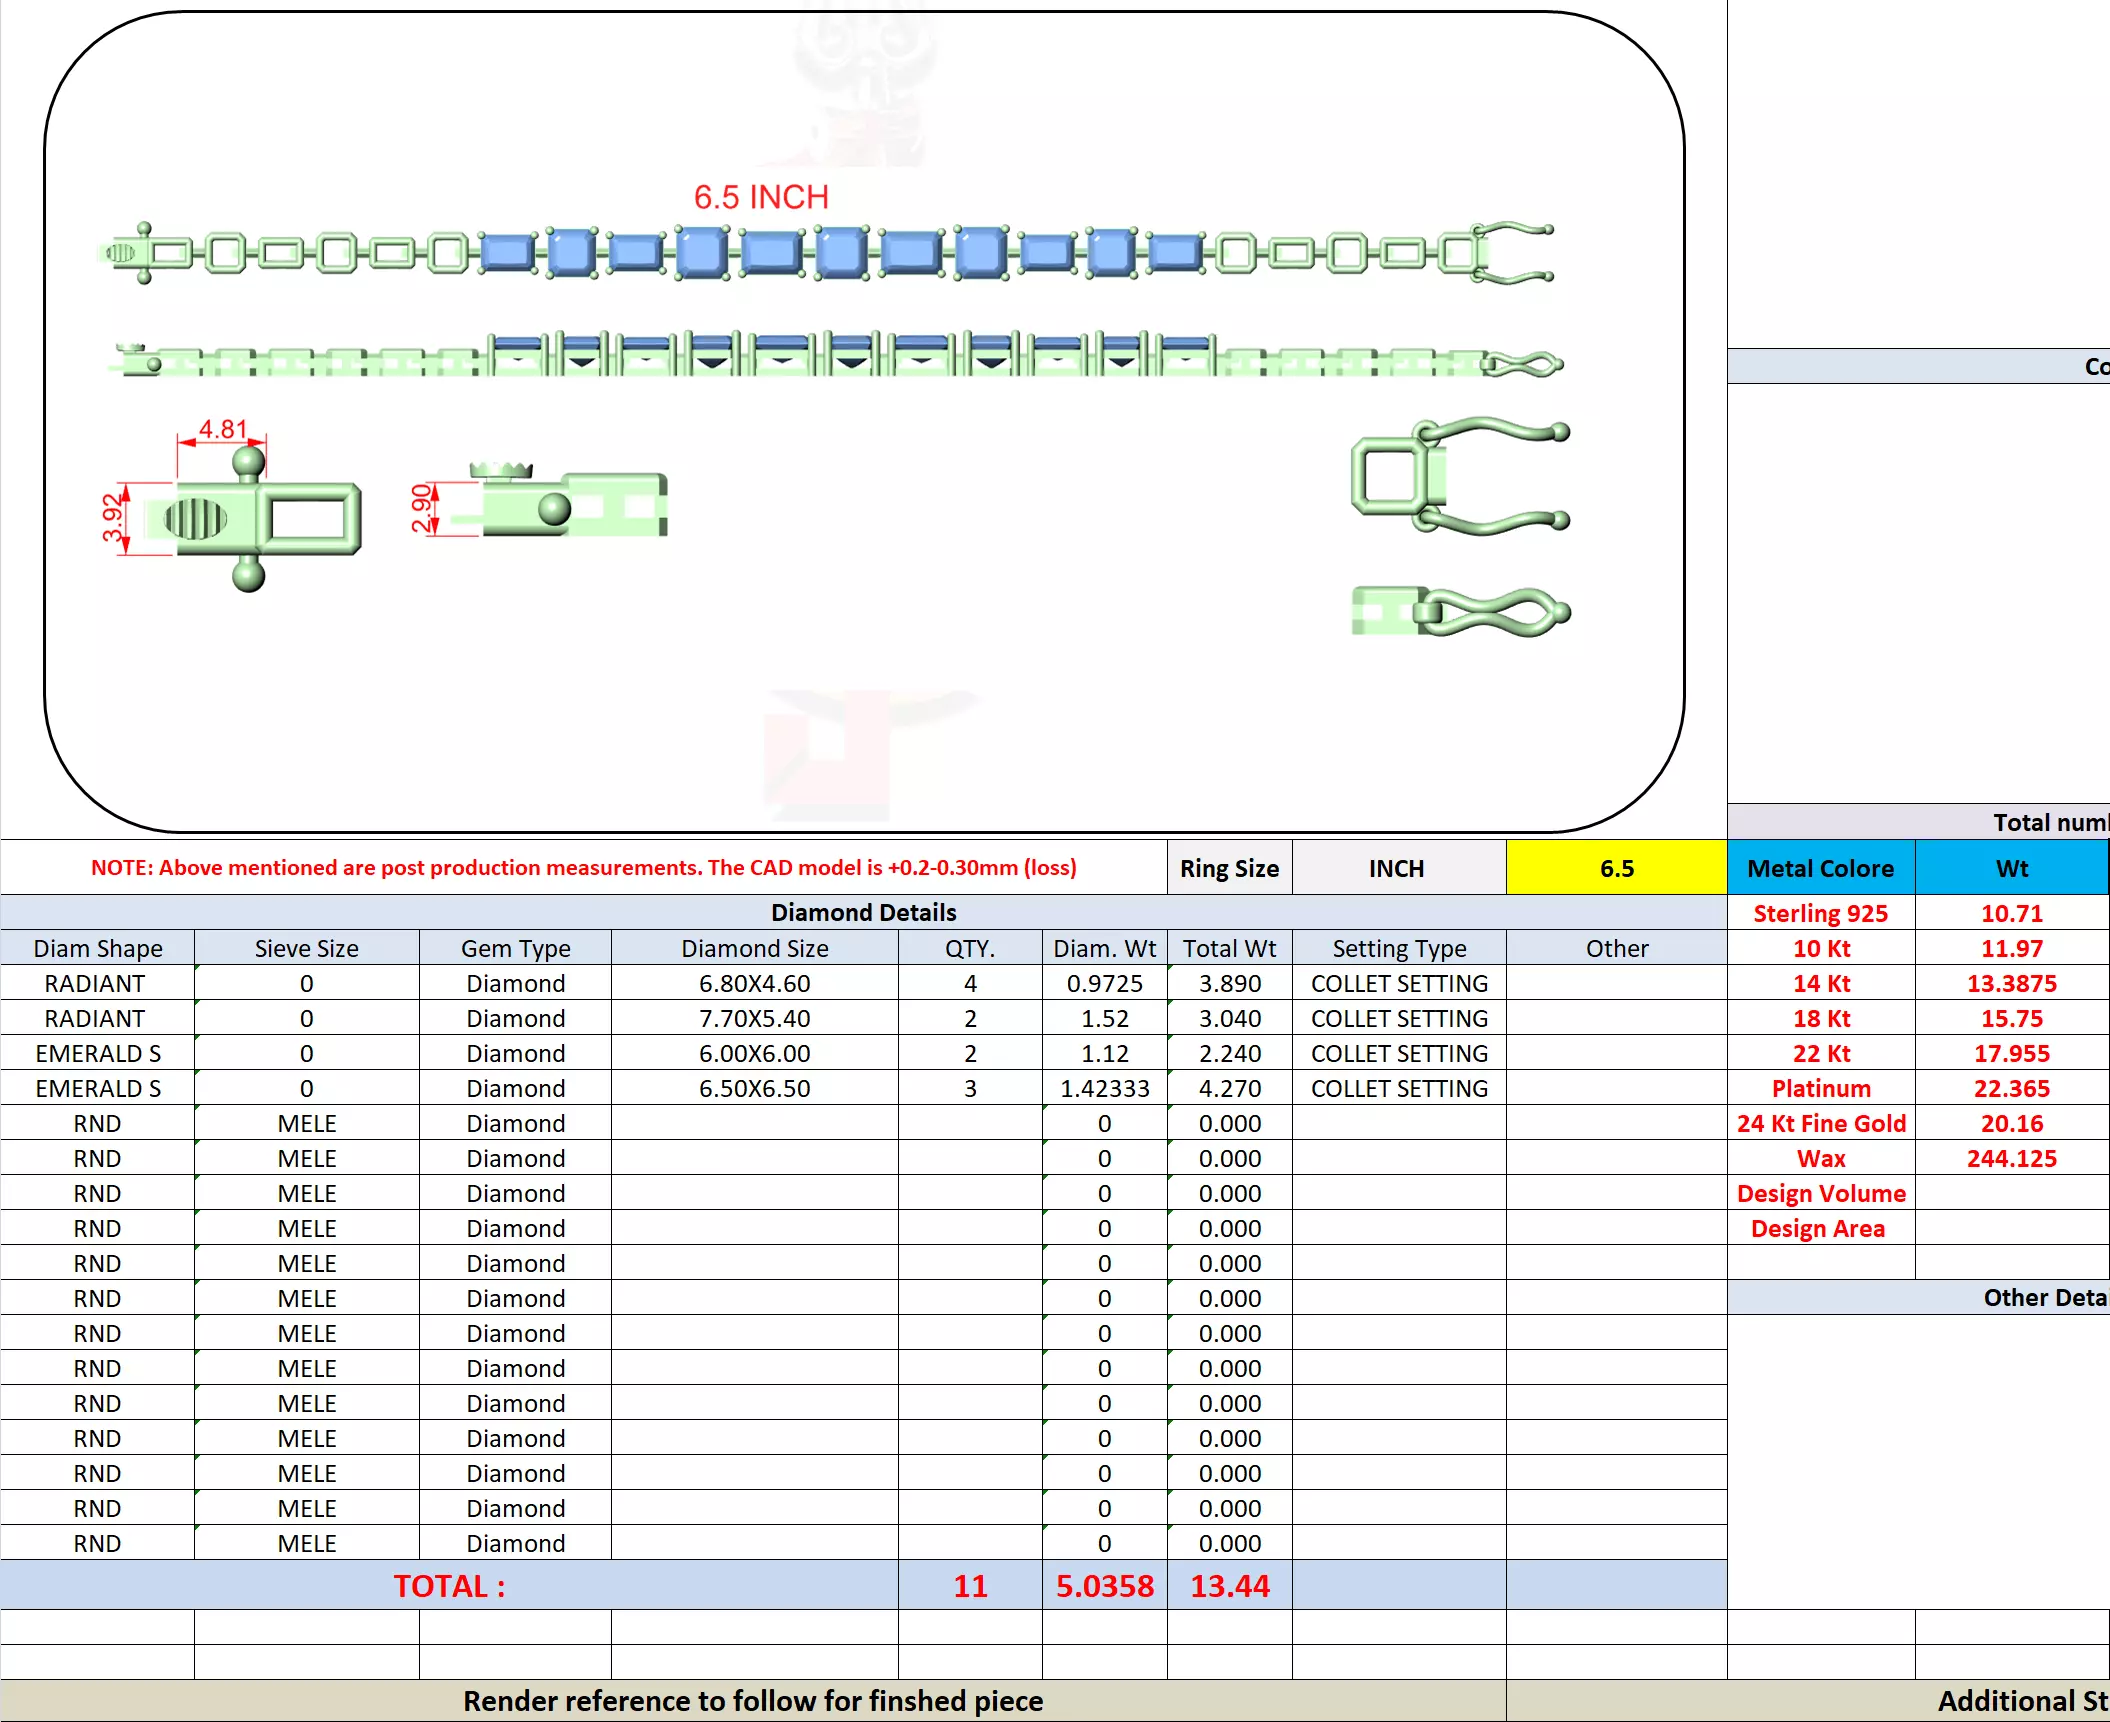The width and height of the screenshot is (2110, 1722).
Task: Click the Render reference header cell
Action: pos(752,1701)
